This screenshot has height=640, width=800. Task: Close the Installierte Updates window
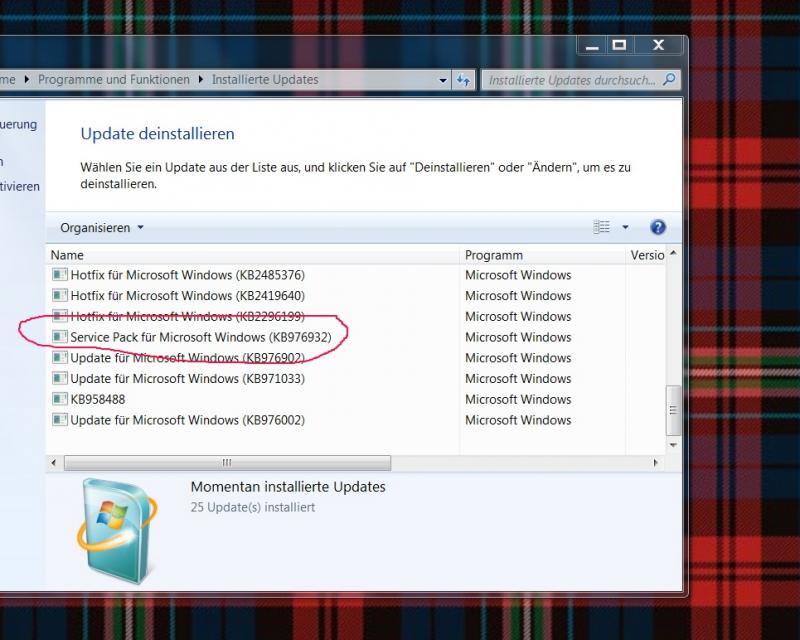click(x=658, y=46)
